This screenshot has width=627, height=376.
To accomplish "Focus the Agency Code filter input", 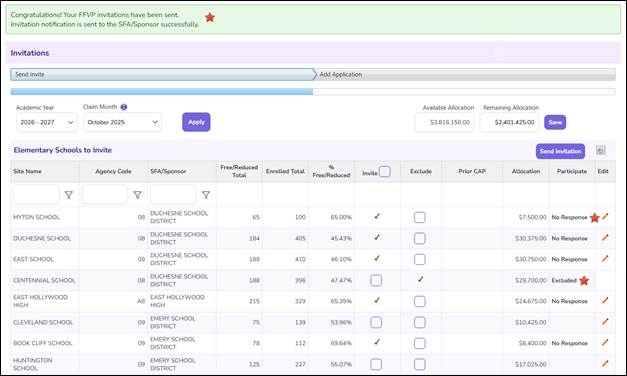I will pos(105,195).
